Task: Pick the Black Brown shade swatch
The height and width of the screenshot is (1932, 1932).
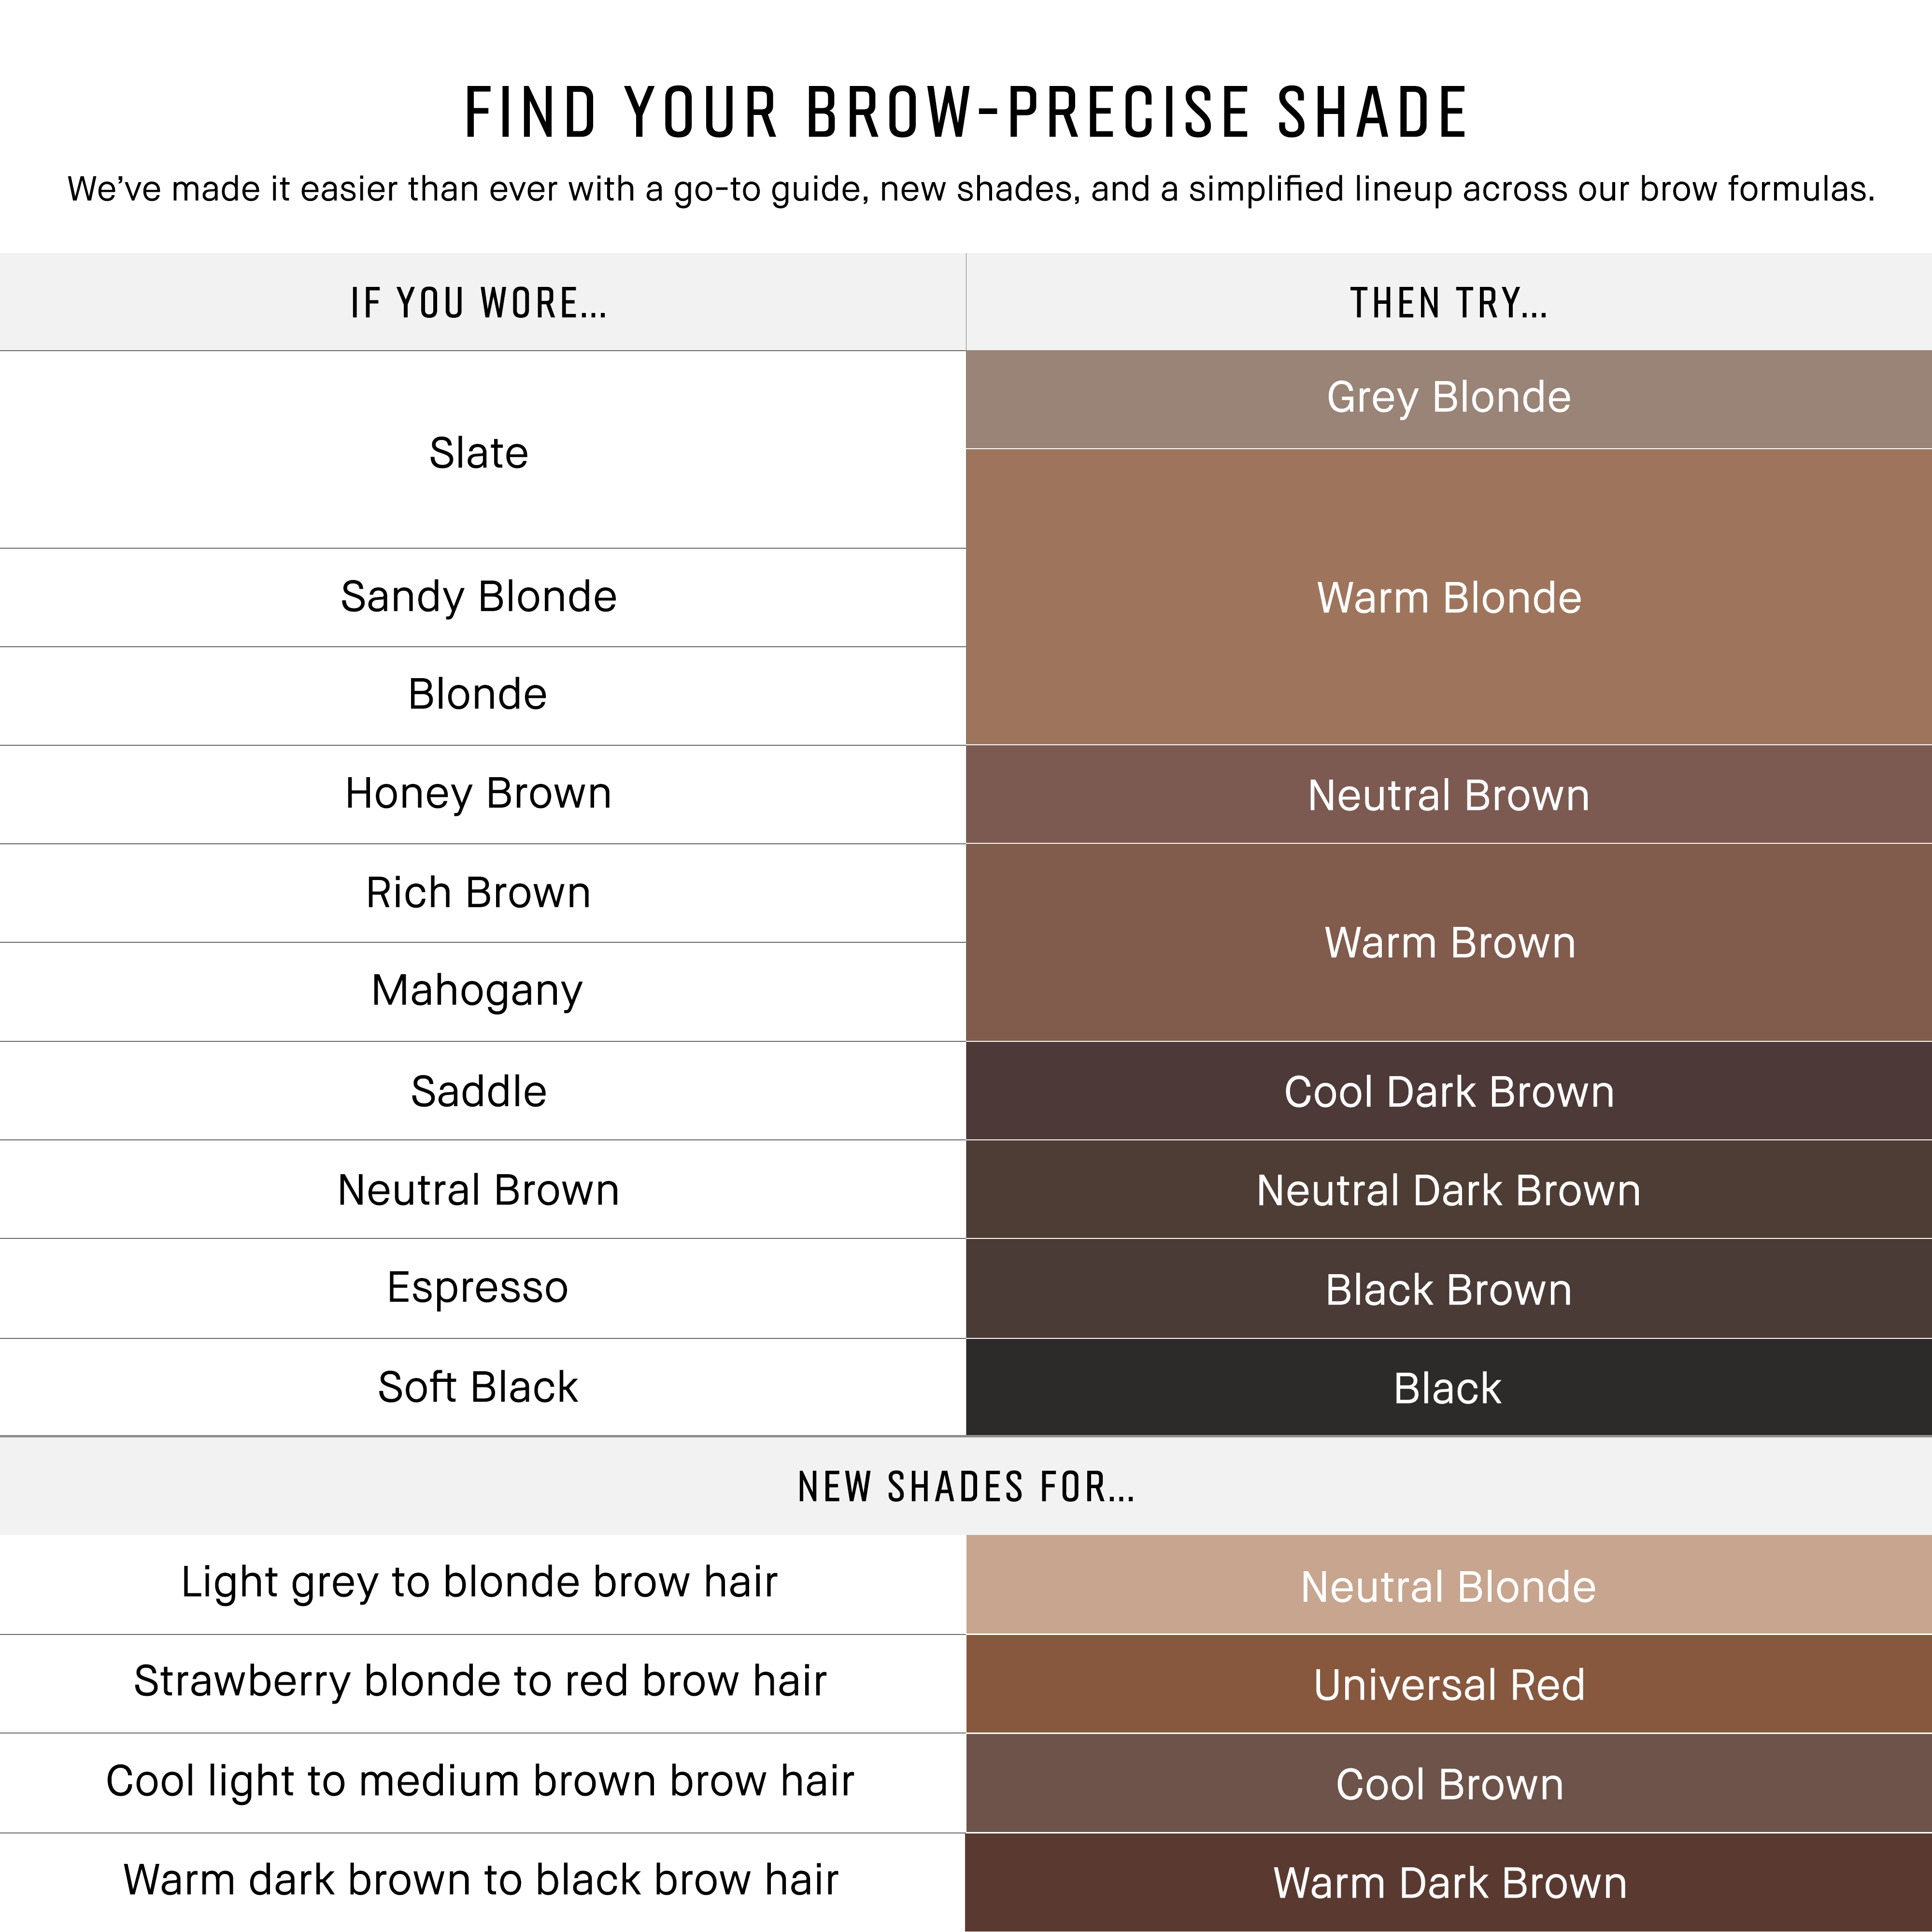Action: point(1448,1289)
